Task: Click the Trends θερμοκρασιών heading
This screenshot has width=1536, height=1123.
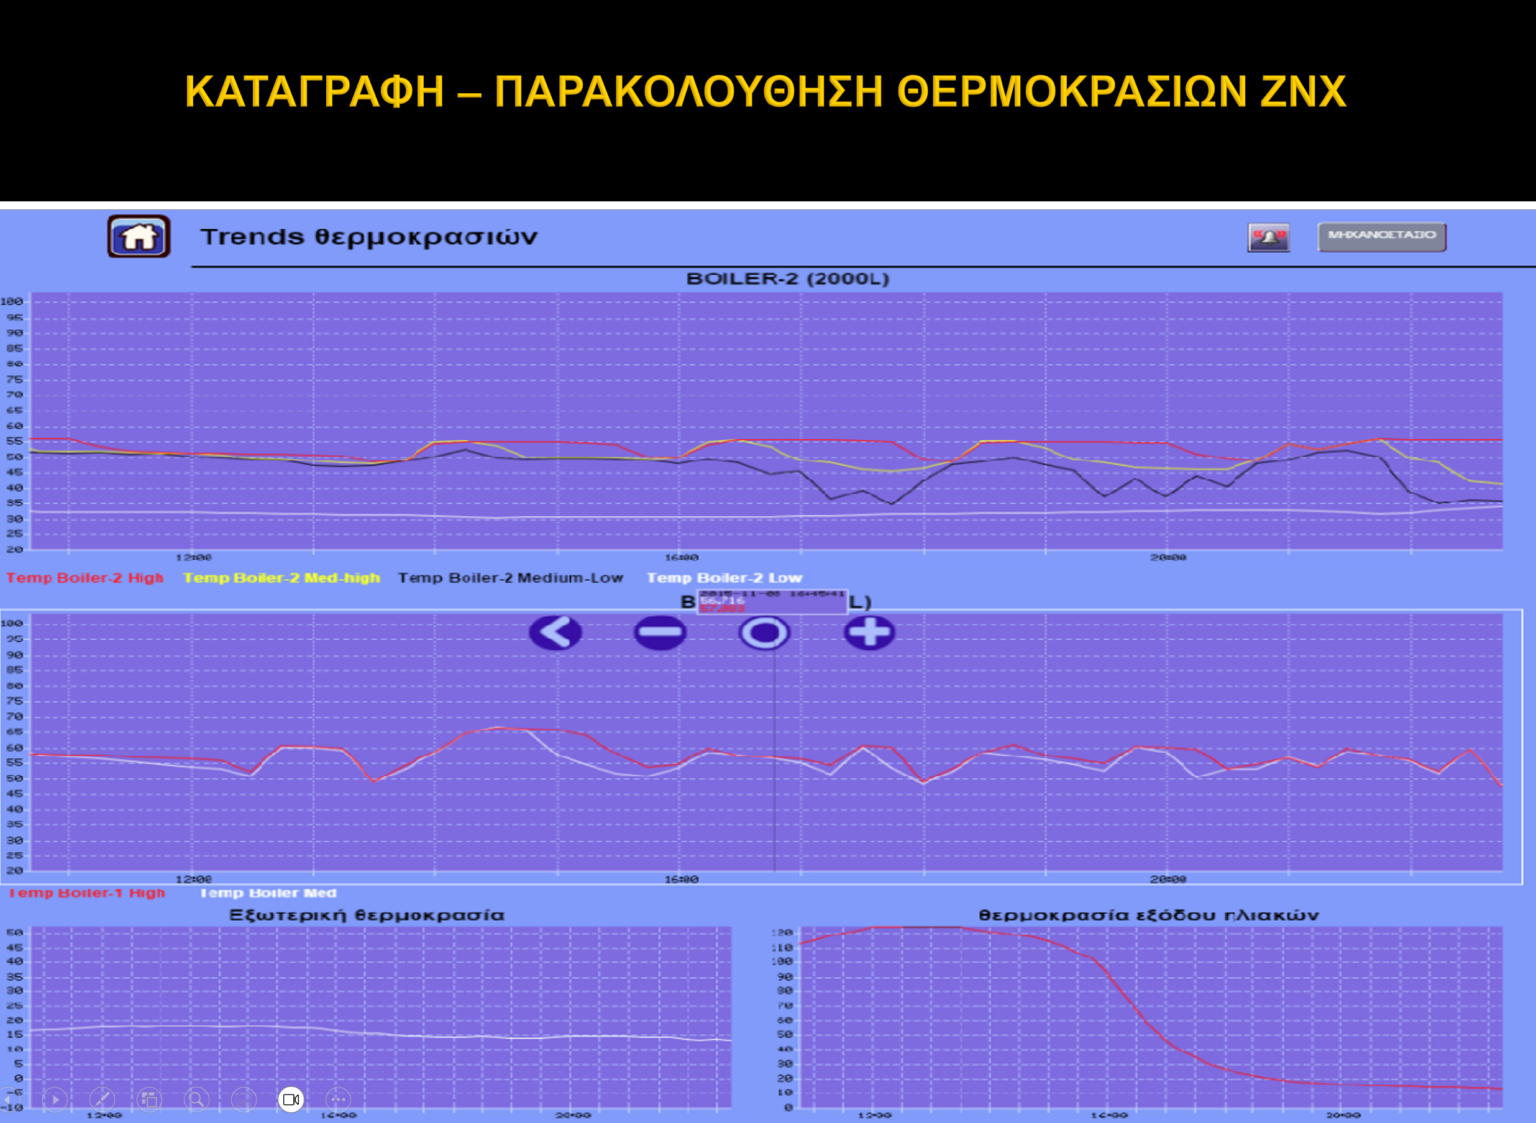Action: (369, 237)
